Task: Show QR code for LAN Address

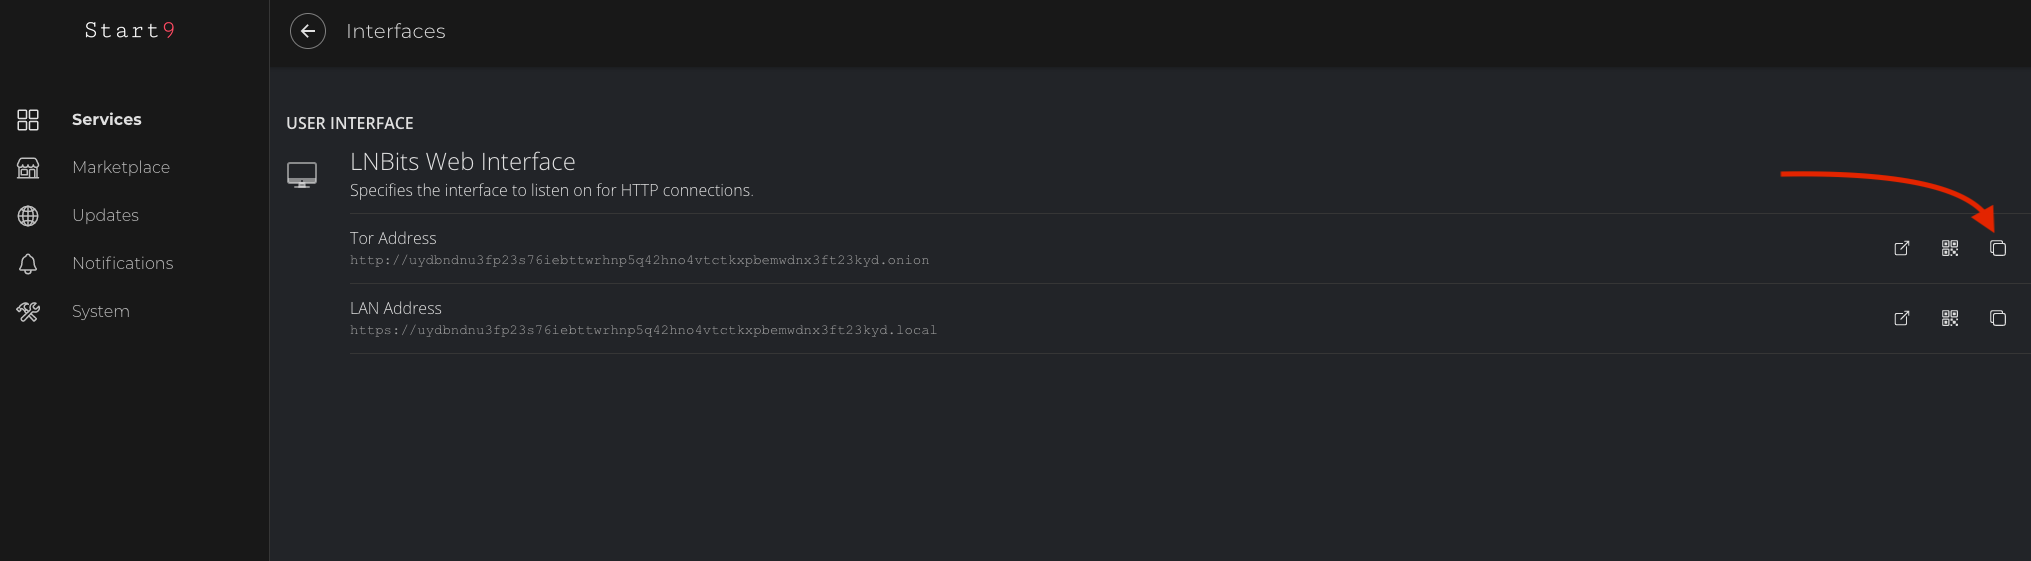Action: (x=1950, y=318)
